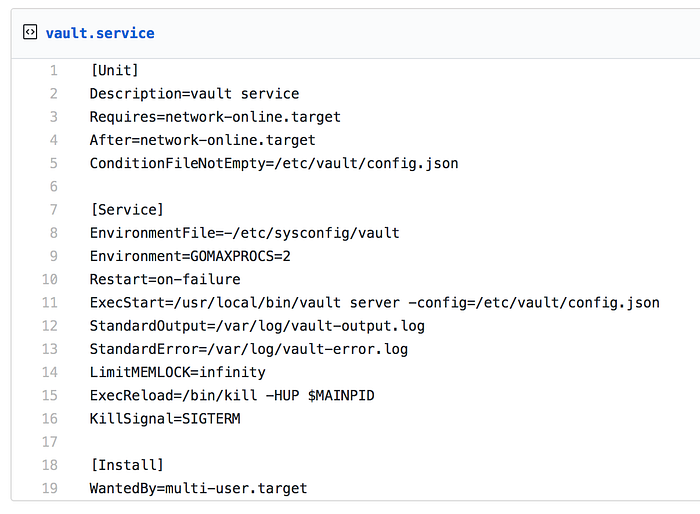Click the Restart=on-failure line
Screen dimensions: 700x514
pos(165,280)
